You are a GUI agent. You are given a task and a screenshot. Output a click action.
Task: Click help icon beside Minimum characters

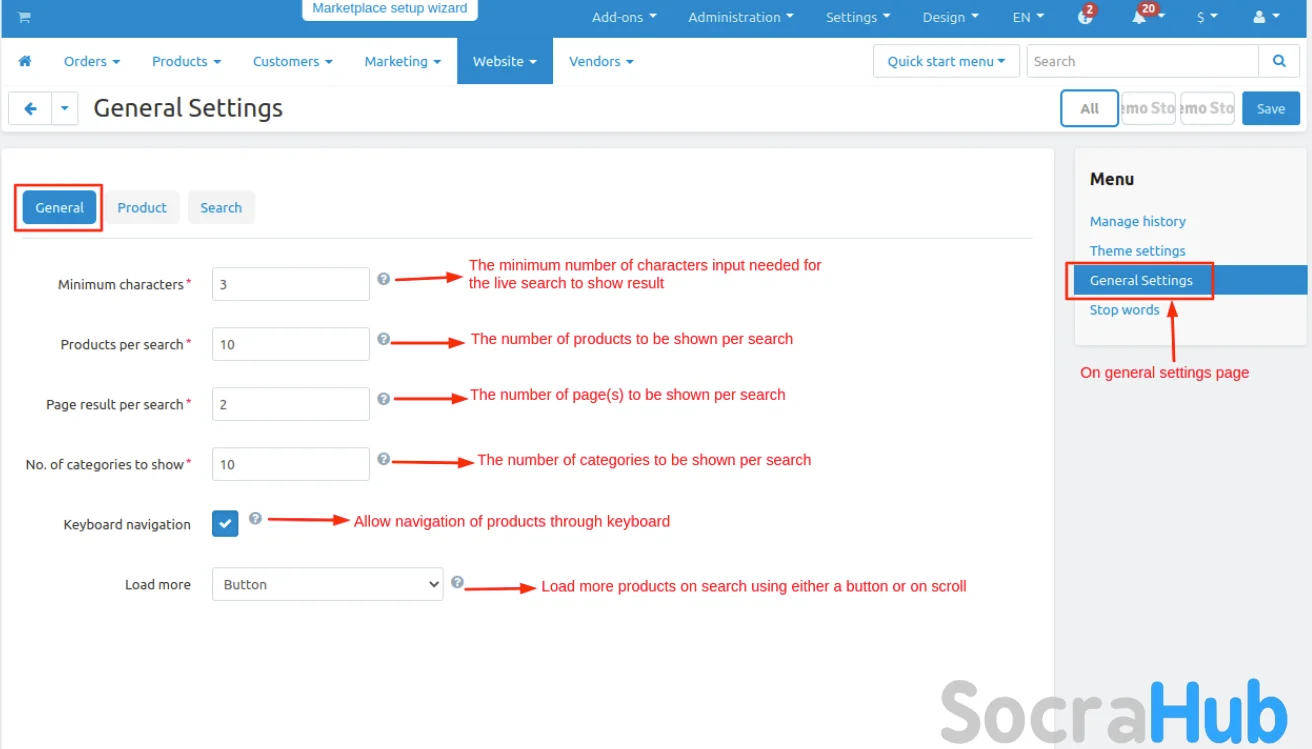click(383, 280)
